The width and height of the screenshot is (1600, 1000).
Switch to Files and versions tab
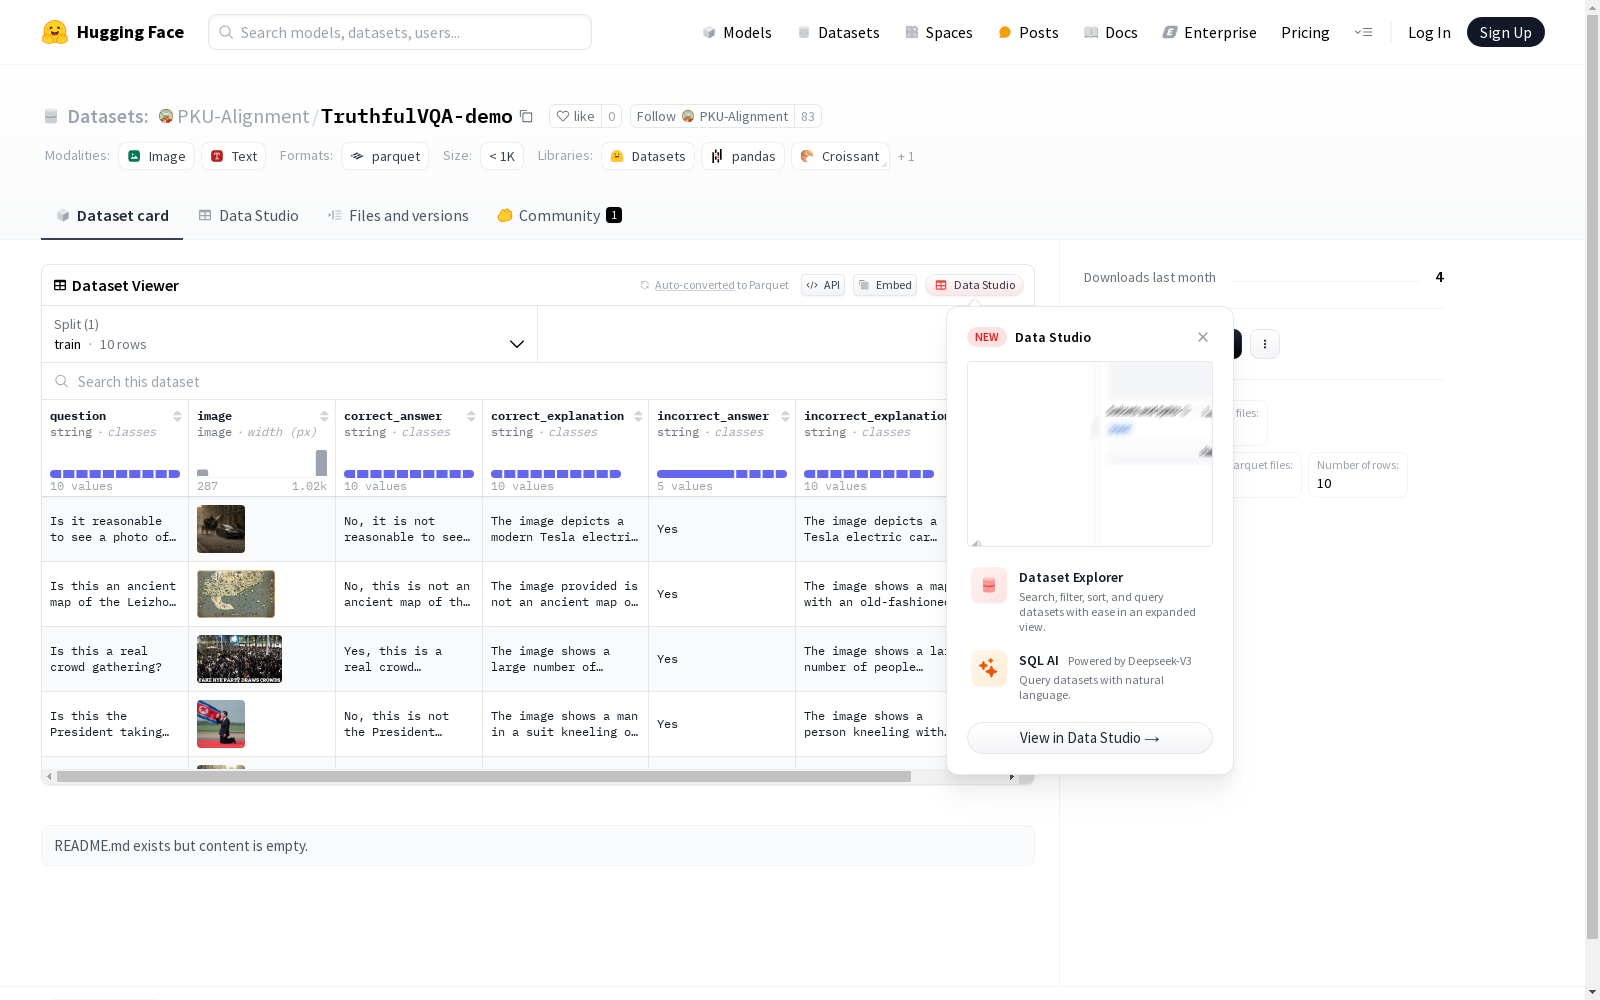pos(398,216)
